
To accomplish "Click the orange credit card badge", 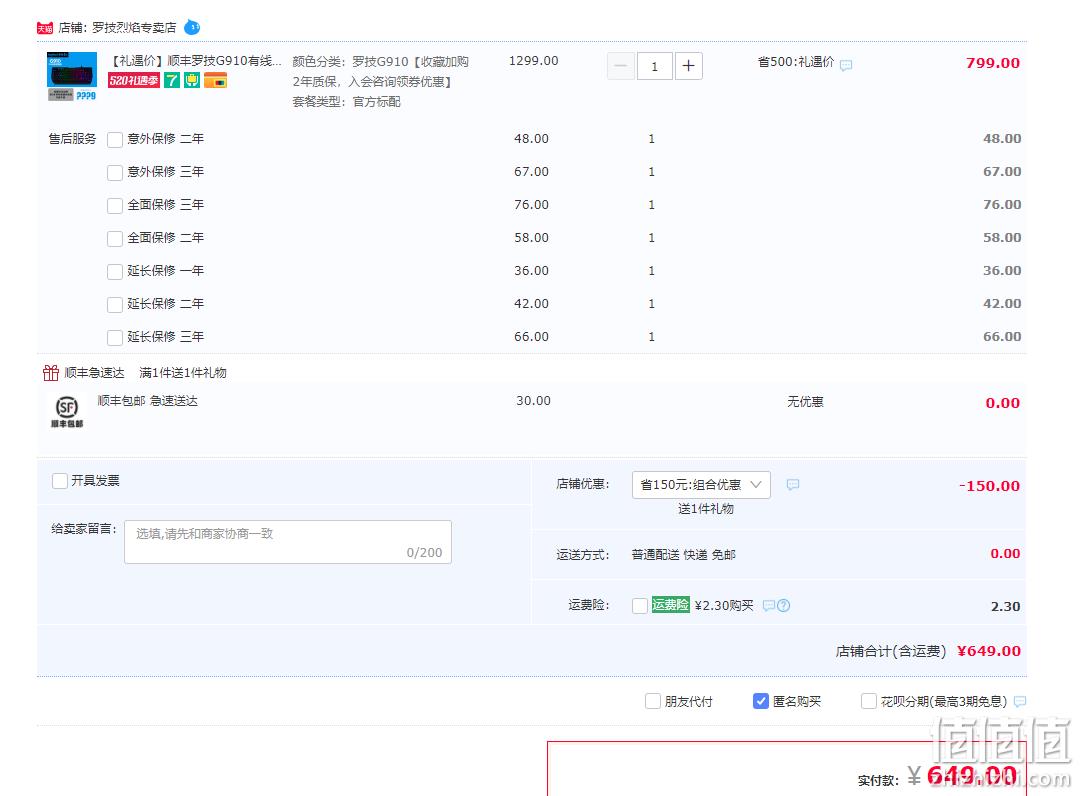I will pos(216,81).
